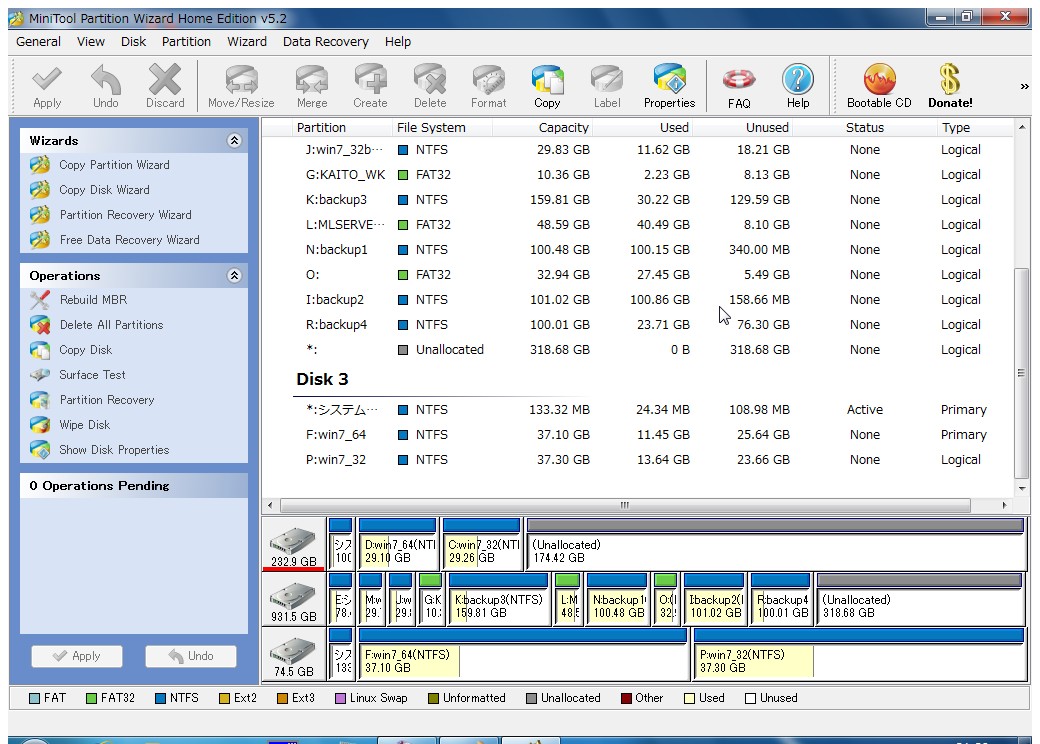
Task: Click the Delete partition icon
Action: tap(430, 86)
